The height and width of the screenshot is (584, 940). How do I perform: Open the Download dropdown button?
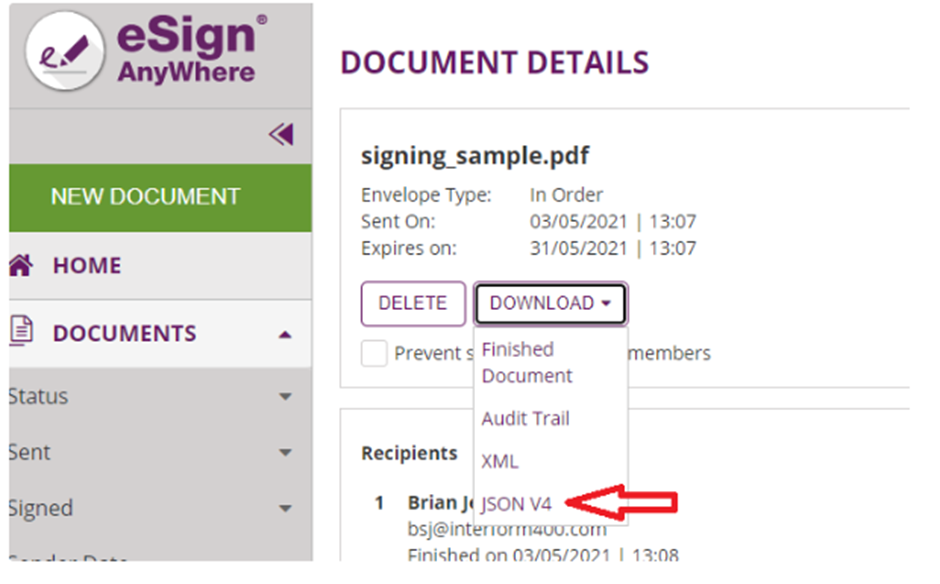(550, 303)
